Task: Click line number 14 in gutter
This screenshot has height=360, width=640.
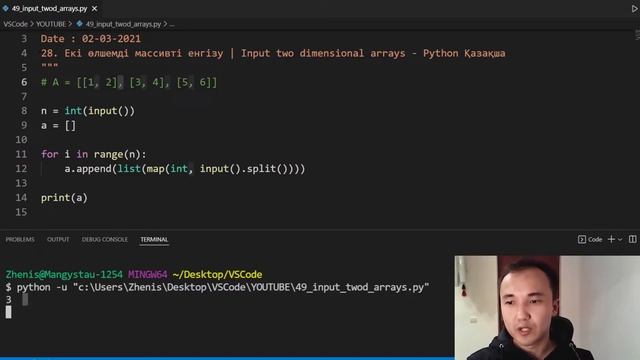Action: [21, 198]
